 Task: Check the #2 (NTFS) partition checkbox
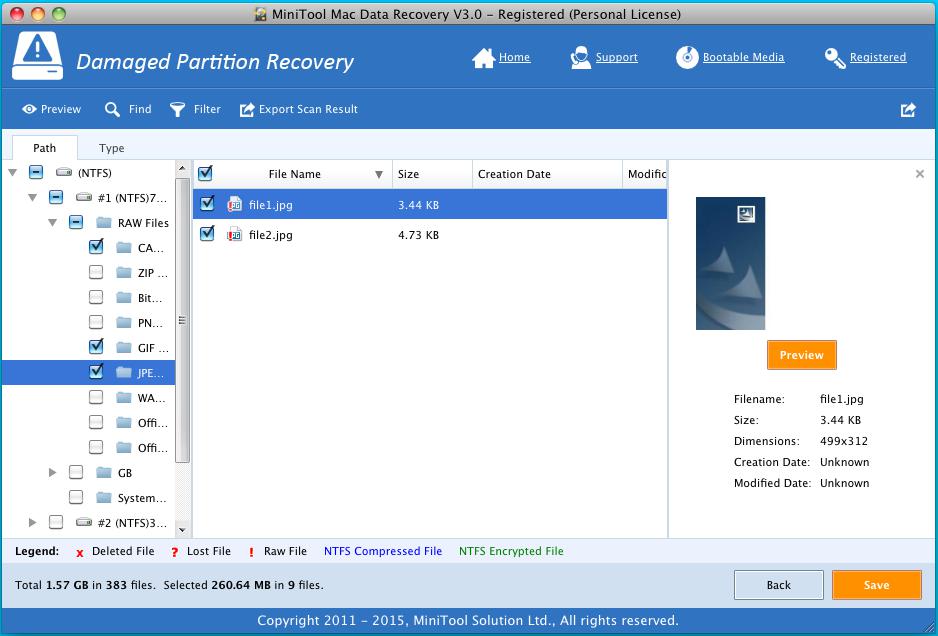pyautogui.click(x=56, y=523)
